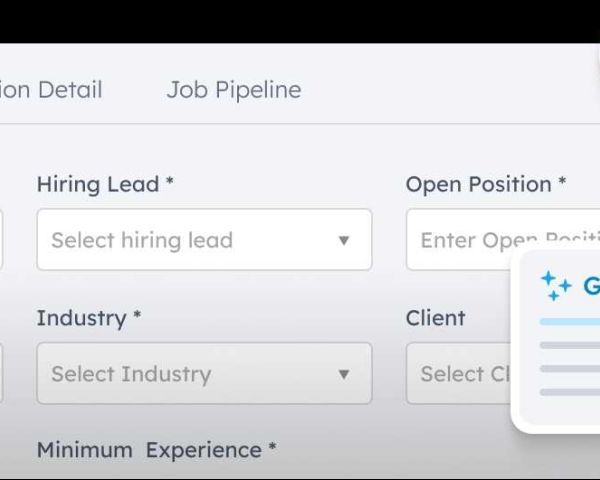
Task: Open the partially visible Detail tab
Action: tap(51, 90)
